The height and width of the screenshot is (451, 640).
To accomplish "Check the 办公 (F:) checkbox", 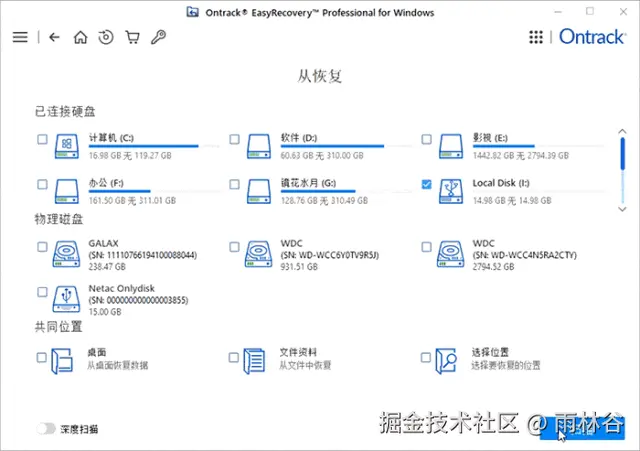I will pos(42,184).
